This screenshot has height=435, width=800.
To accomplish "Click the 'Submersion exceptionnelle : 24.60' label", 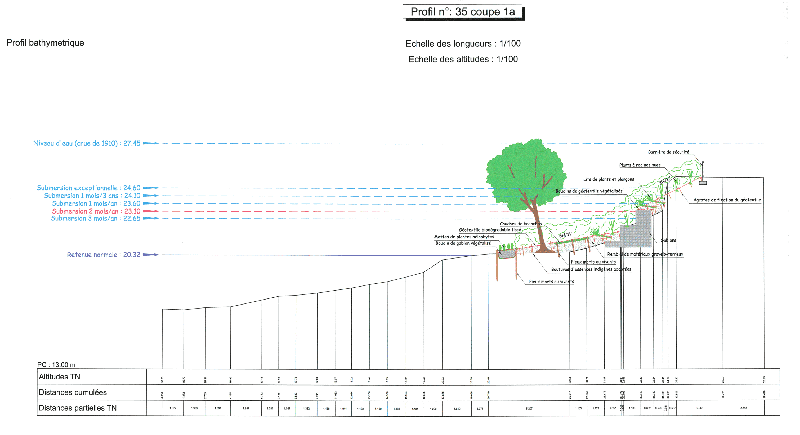I will coord(88,188).
